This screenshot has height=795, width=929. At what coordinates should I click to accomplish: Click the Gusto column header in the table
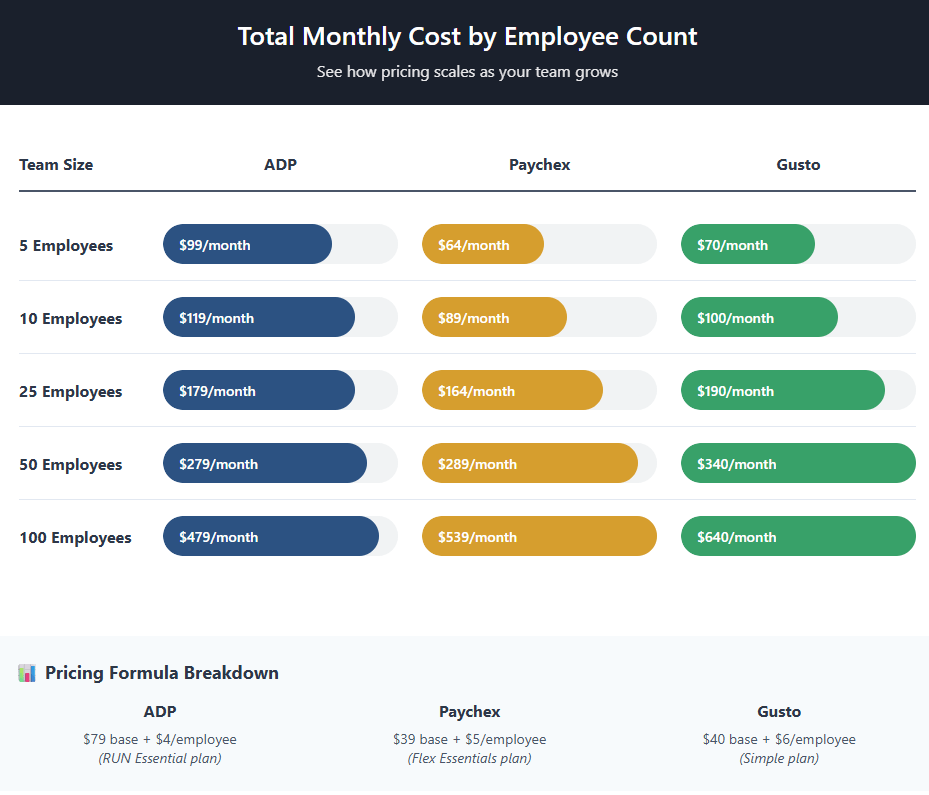pyautogui.click(x=798, y=165)
